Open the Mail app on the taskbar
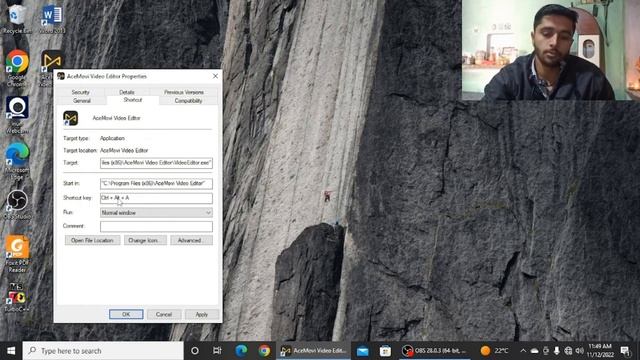This screenshot has height=360, width=640. tap(362, 351)
